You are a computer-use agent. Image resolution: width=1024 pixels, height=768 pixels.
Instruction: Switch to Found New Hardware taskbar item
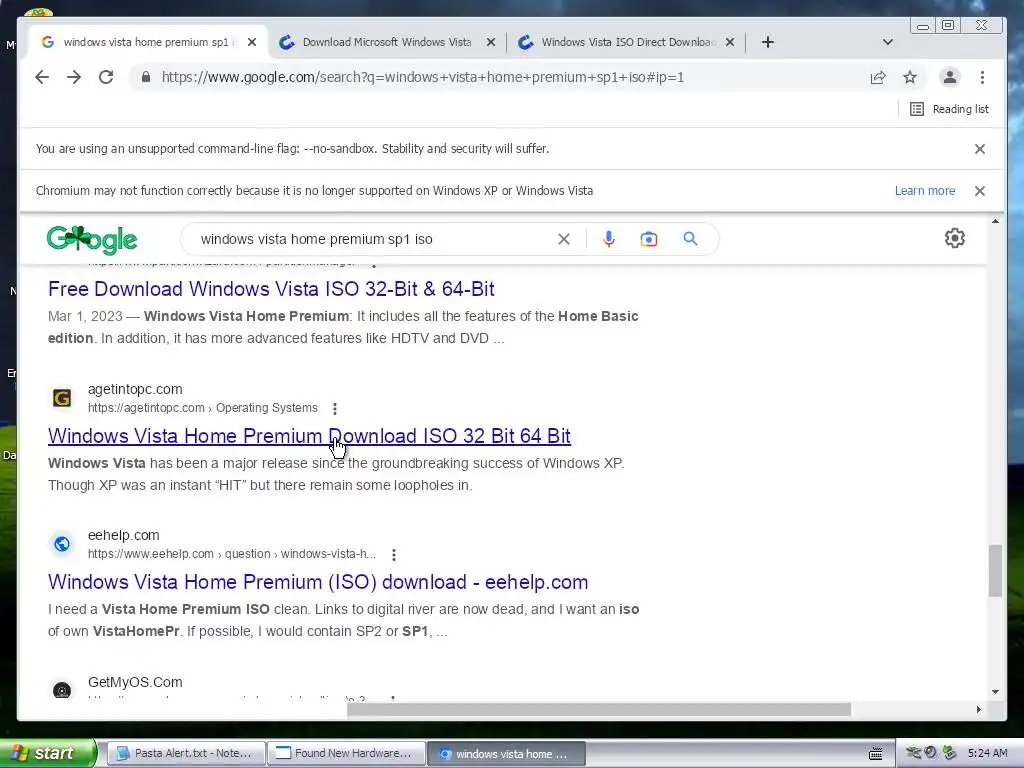[x=346, y=753]
